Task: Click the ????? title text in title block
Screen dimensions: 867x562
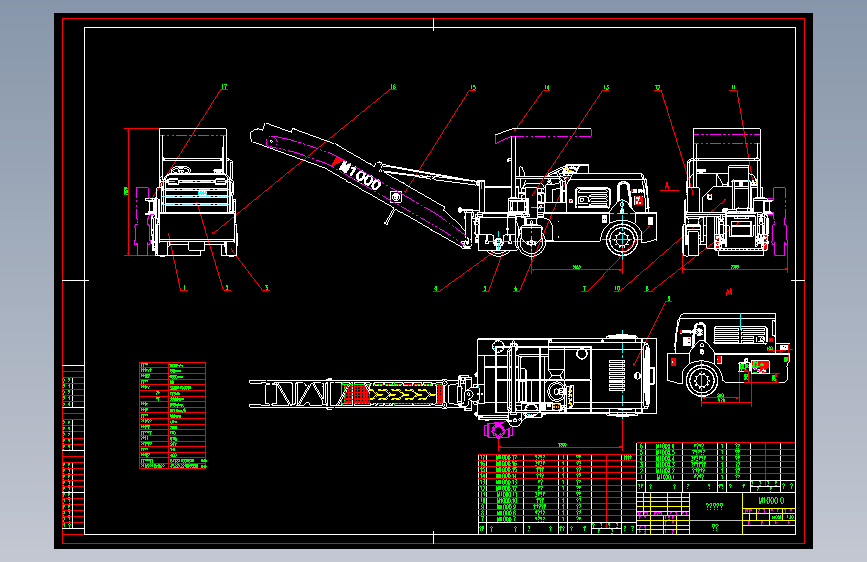Action: click(715, 506)
